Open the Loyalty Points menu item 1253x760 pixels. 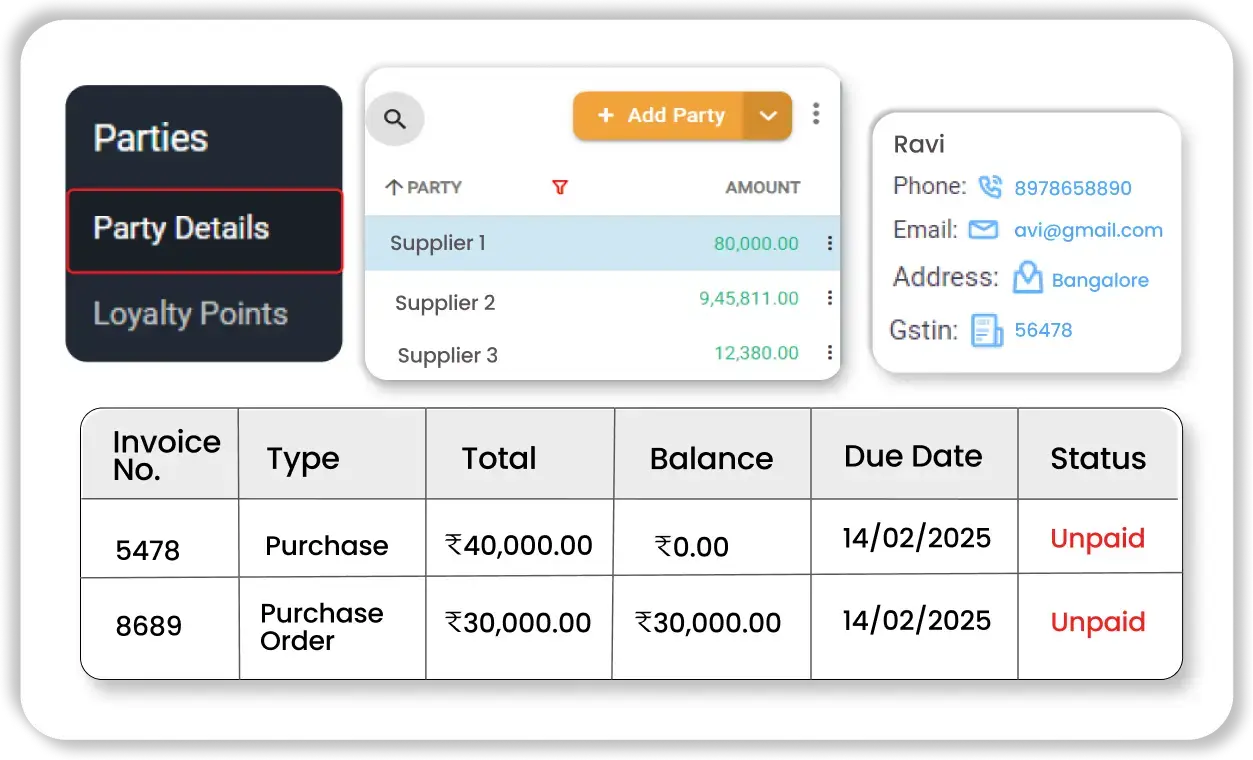(x=190, y=314)
